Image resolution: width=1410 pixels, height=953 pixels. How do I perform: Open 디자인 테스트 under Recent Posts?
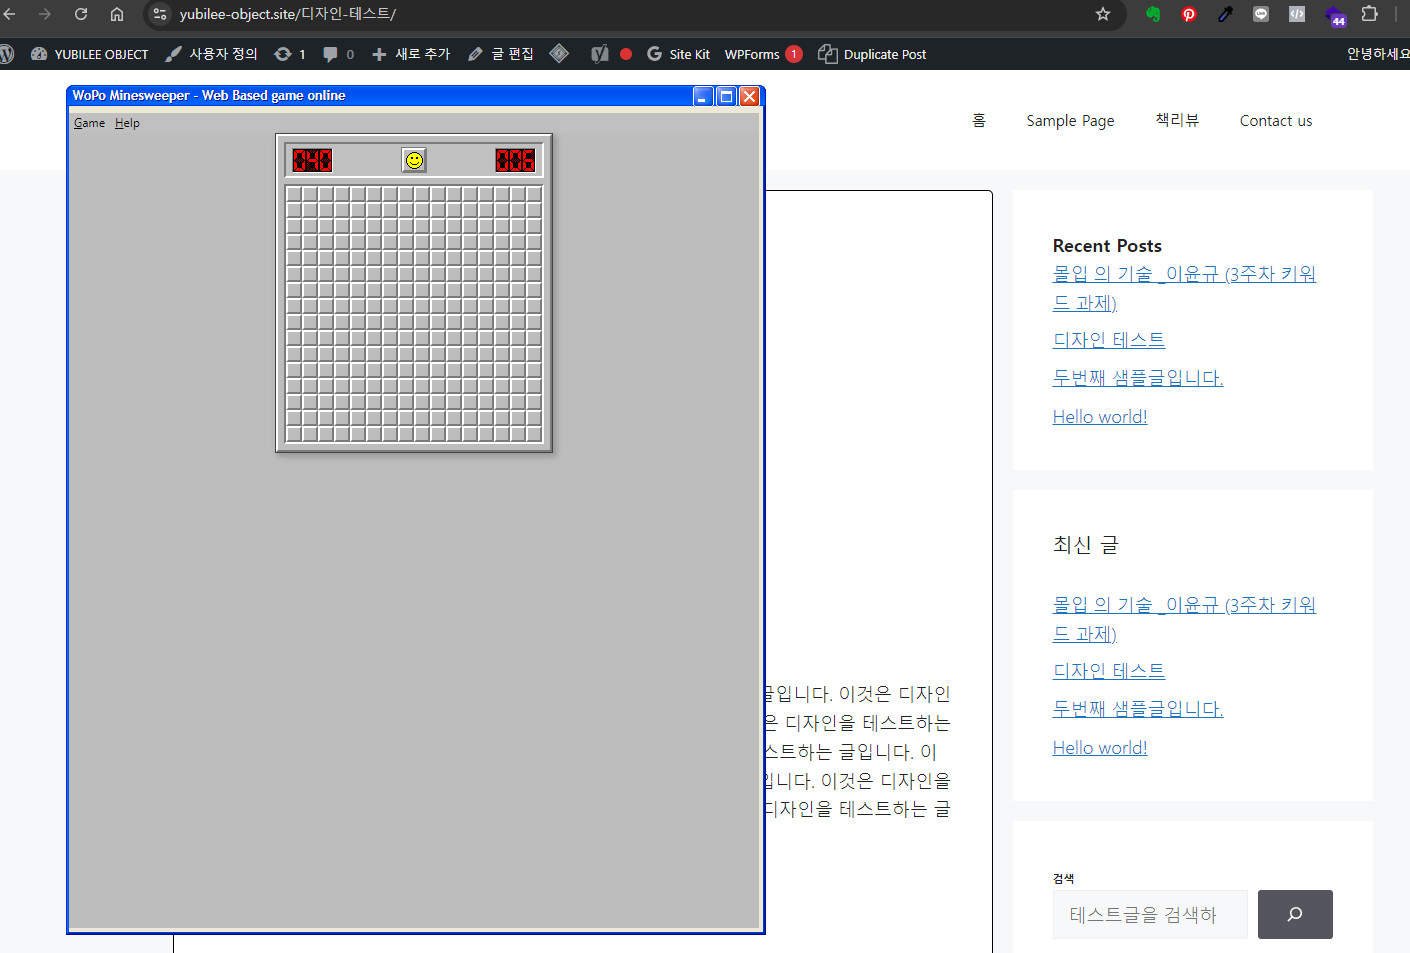click(1109, 340)
